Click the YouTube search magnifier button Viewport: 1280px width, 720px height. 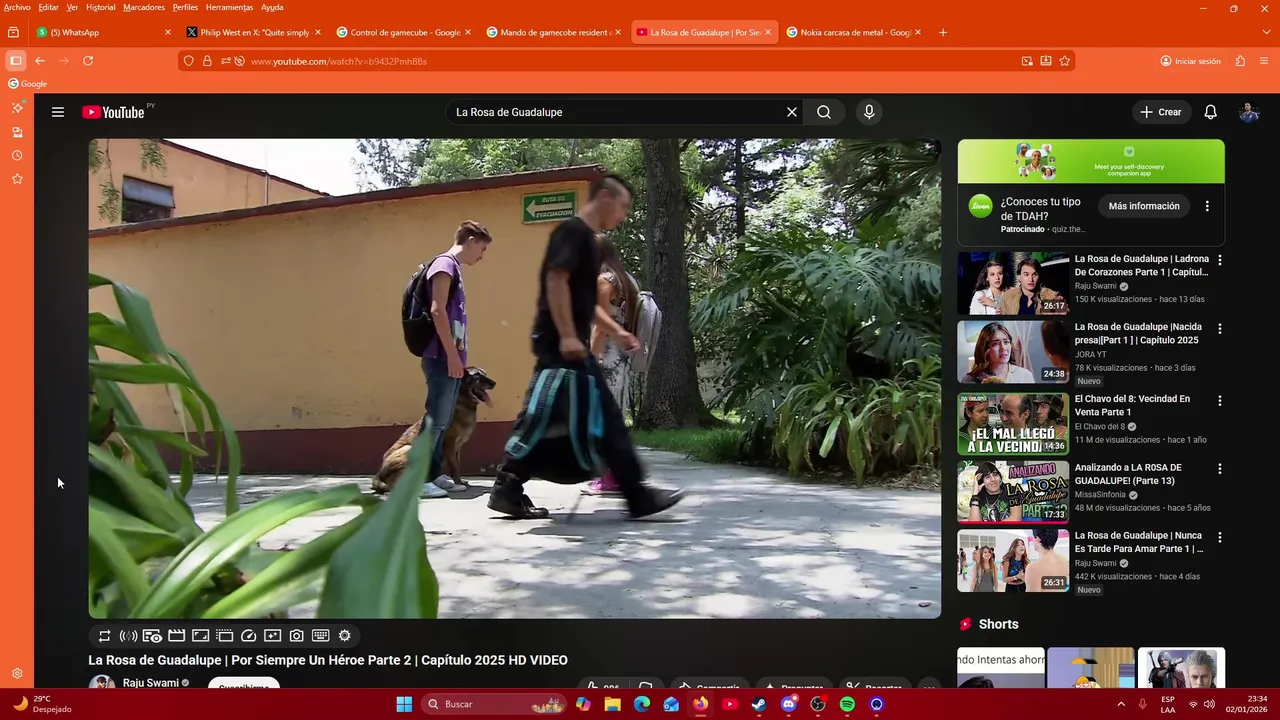824,112
